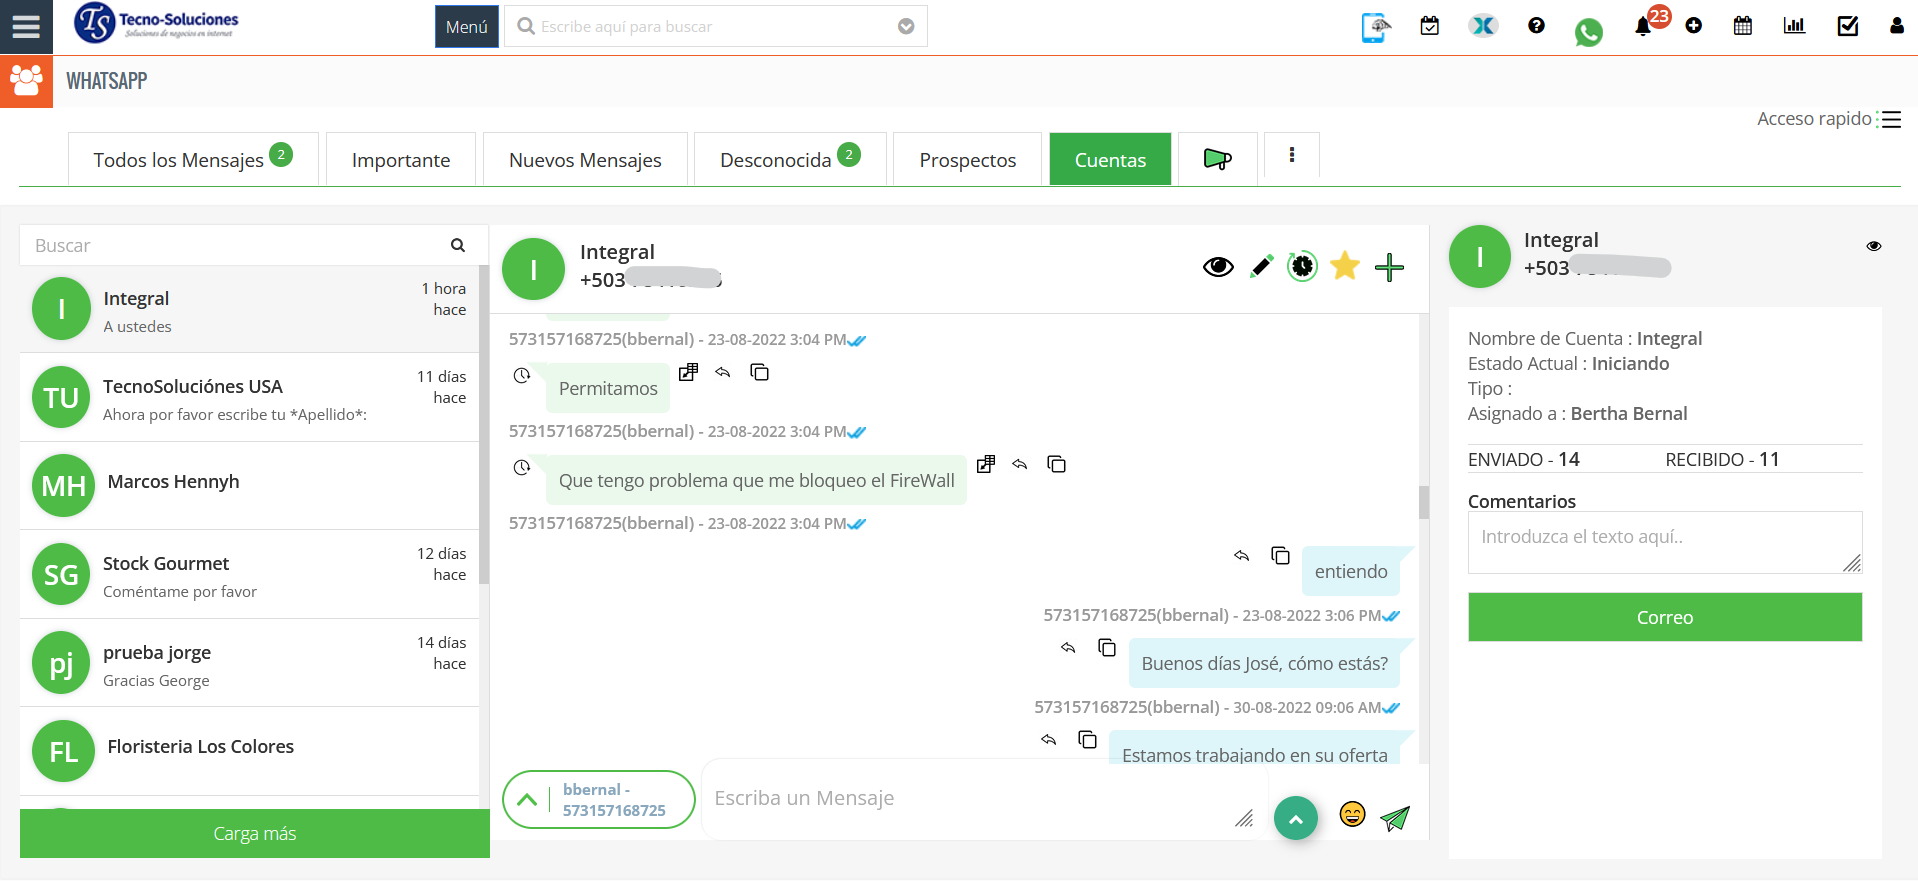The width and height of the screenshot is (1918, 883).
Task: Expand the bbernal sender number selector
Action: pyautogui.click(x=527, y=800)
